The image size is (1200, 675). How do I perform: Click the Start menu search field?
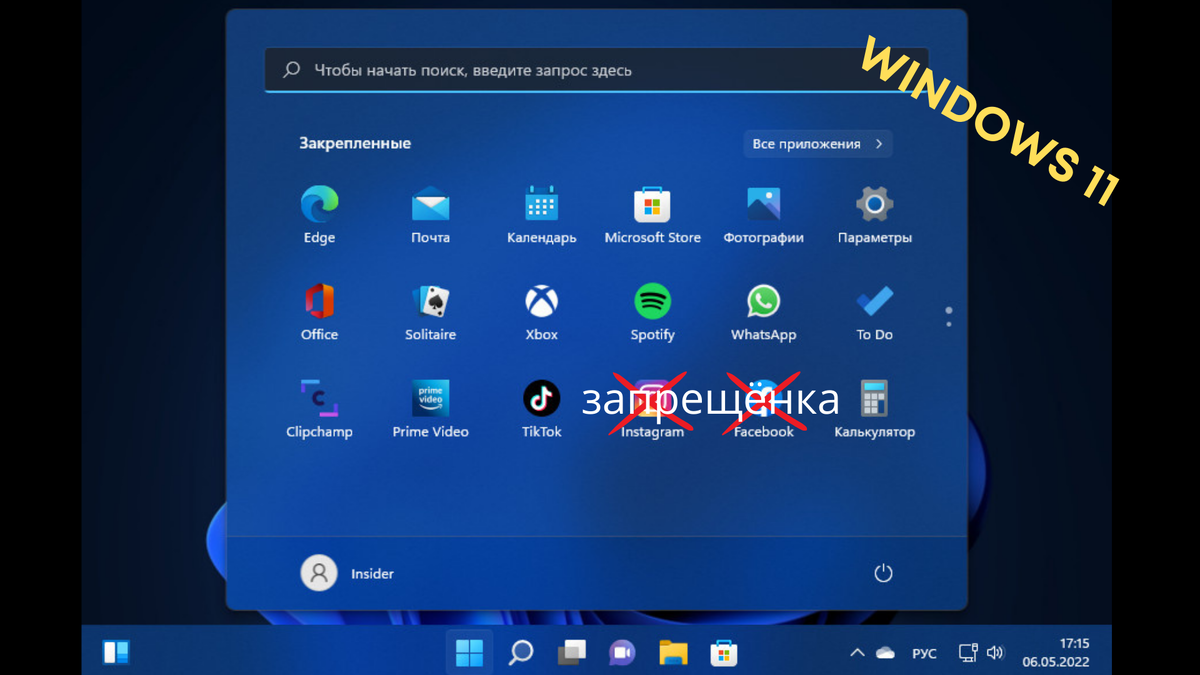[x=596, y=70]
